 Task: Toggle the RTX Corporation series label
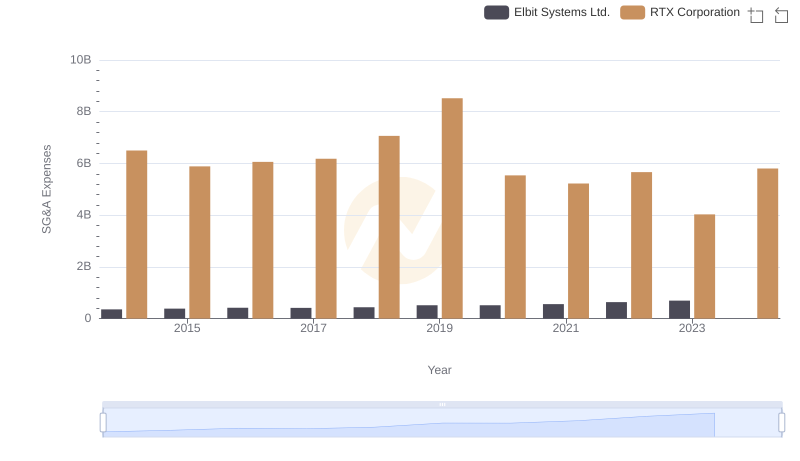[x=694, y=12]
